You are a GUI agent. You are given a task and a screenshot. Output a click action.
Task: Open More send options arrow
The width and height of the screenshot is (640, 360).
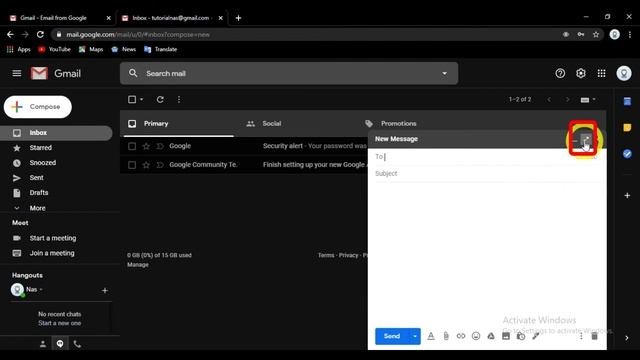[x=415, y=336]
